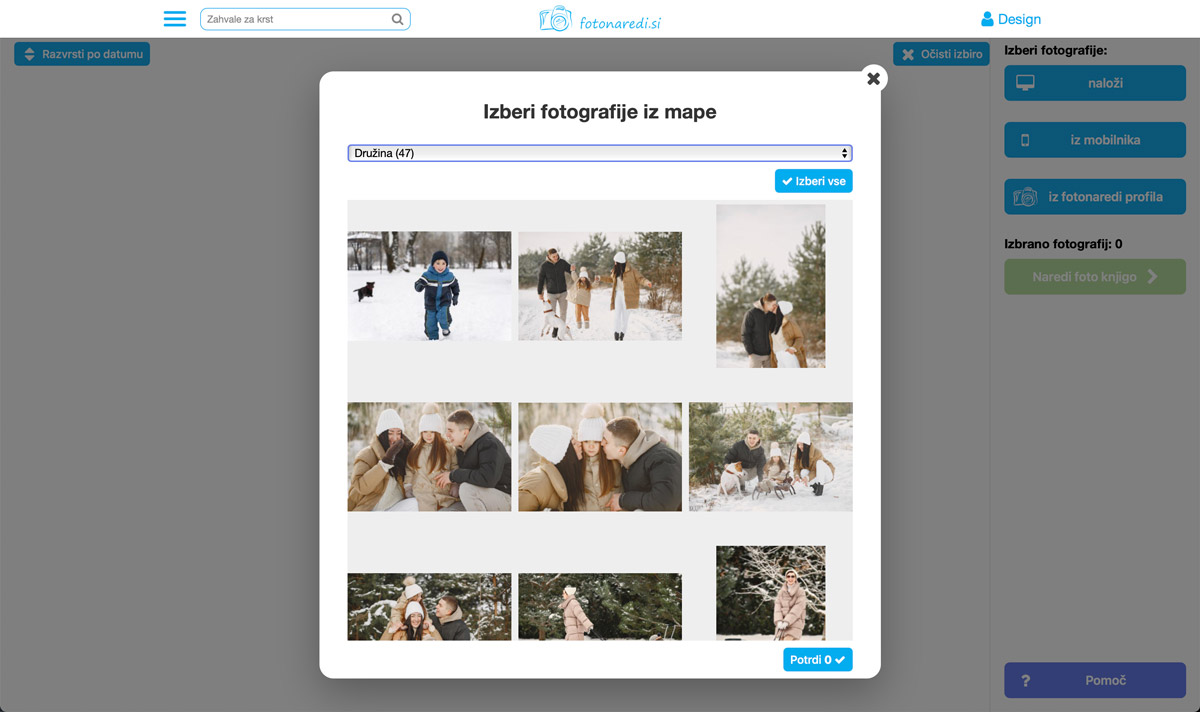Select the woman standing by snowy tree photo

770,592
